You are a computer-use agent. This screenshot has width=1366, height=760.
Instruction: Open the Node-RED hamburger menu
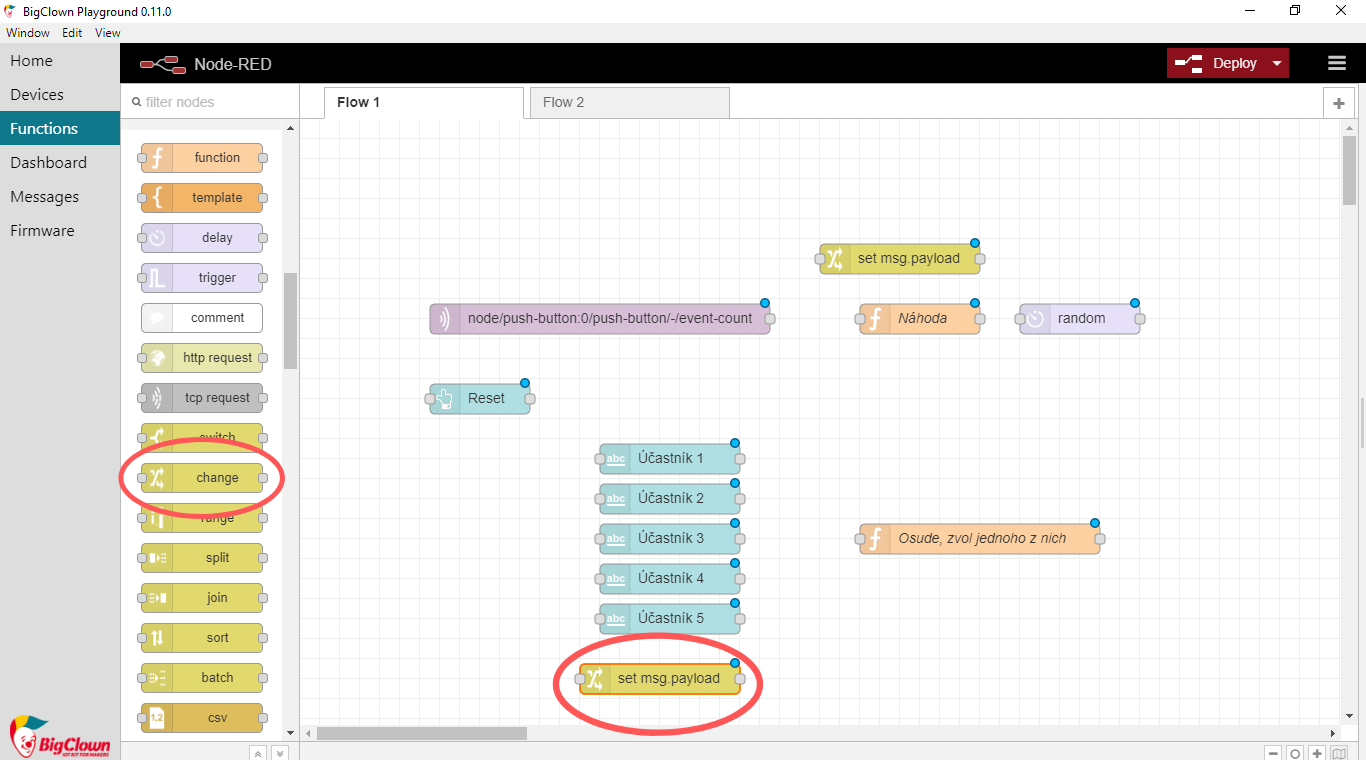[x=1337, y=63]
